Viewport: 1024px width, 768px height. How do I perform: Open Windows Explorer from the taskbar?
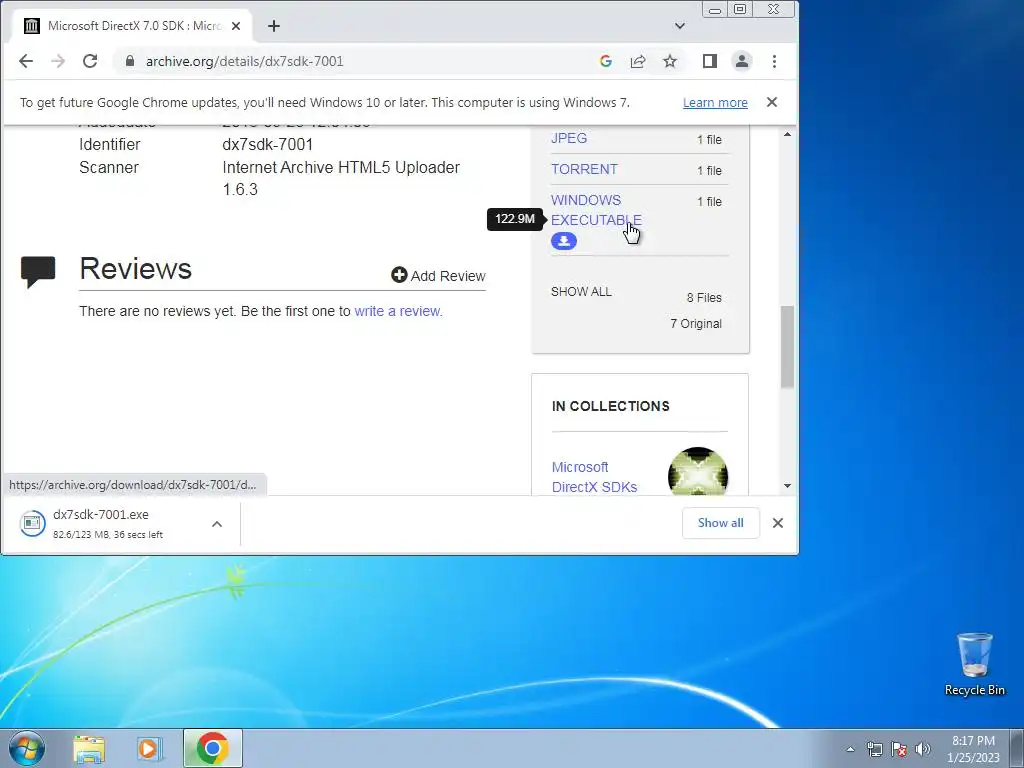point(89,749)
